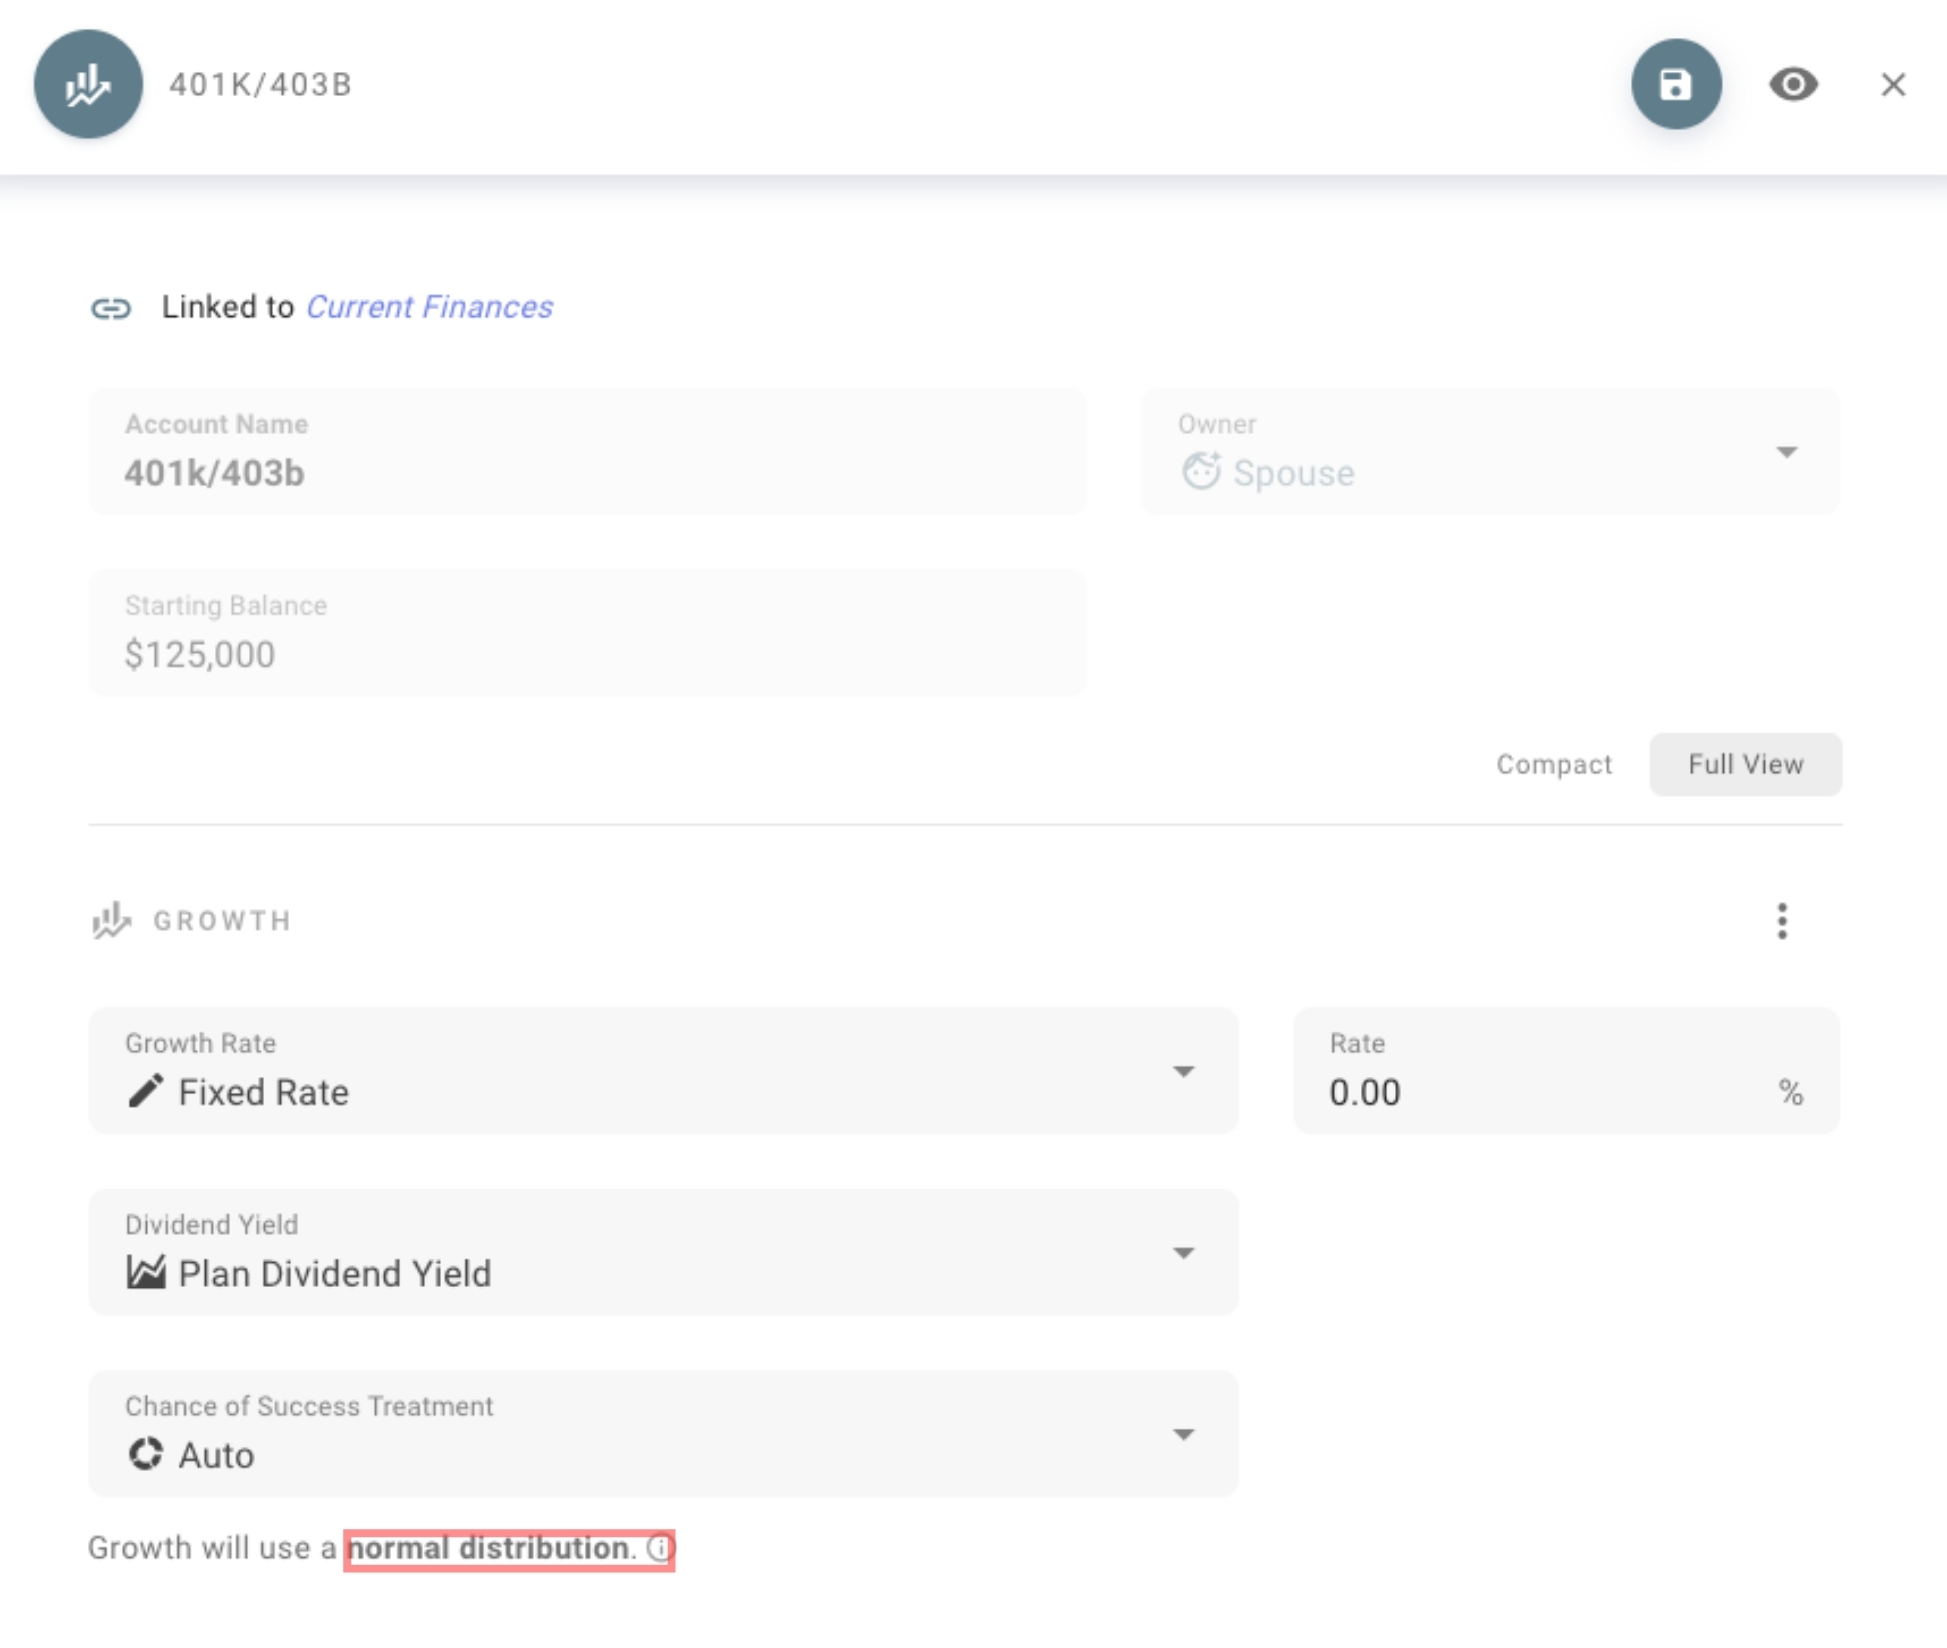1947x1648 pixels.
Task: Click the 401K/403B chart icon in header
Action: tap(88, 84)
